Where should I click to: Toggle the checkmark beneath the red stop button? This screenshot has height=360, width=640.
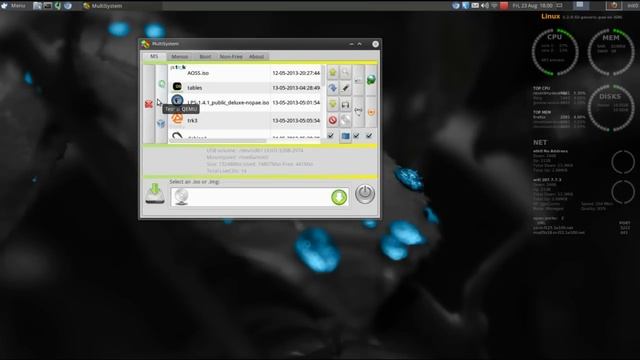pos(331,136)
